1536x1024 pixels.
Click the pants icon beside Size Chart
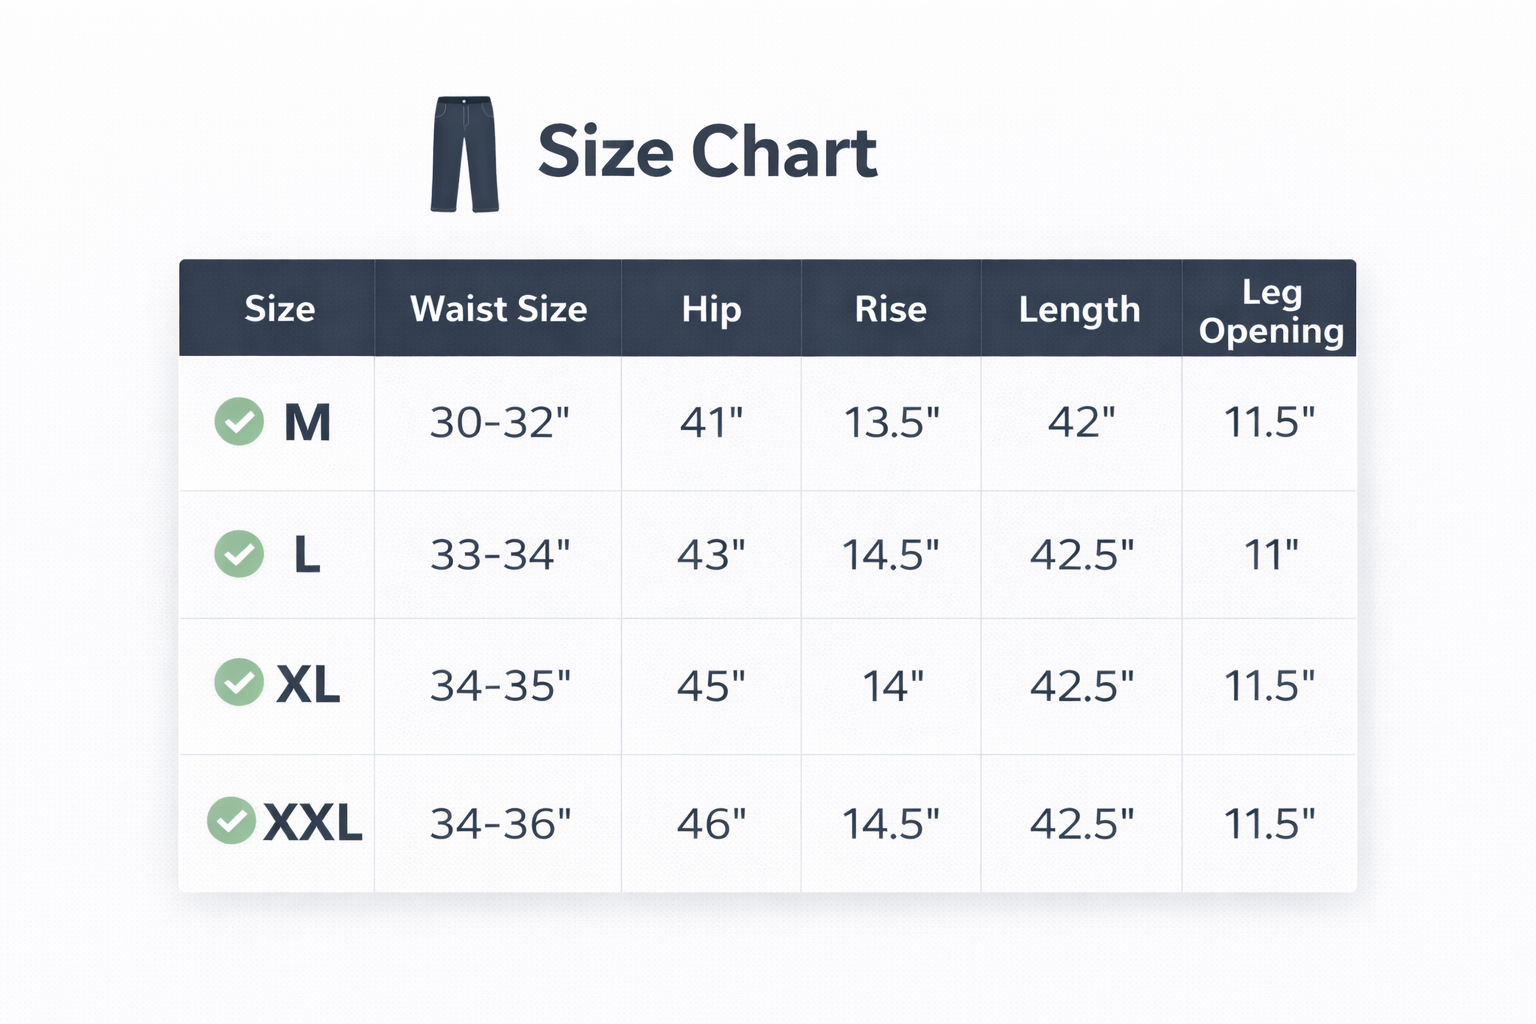point(464,154)
